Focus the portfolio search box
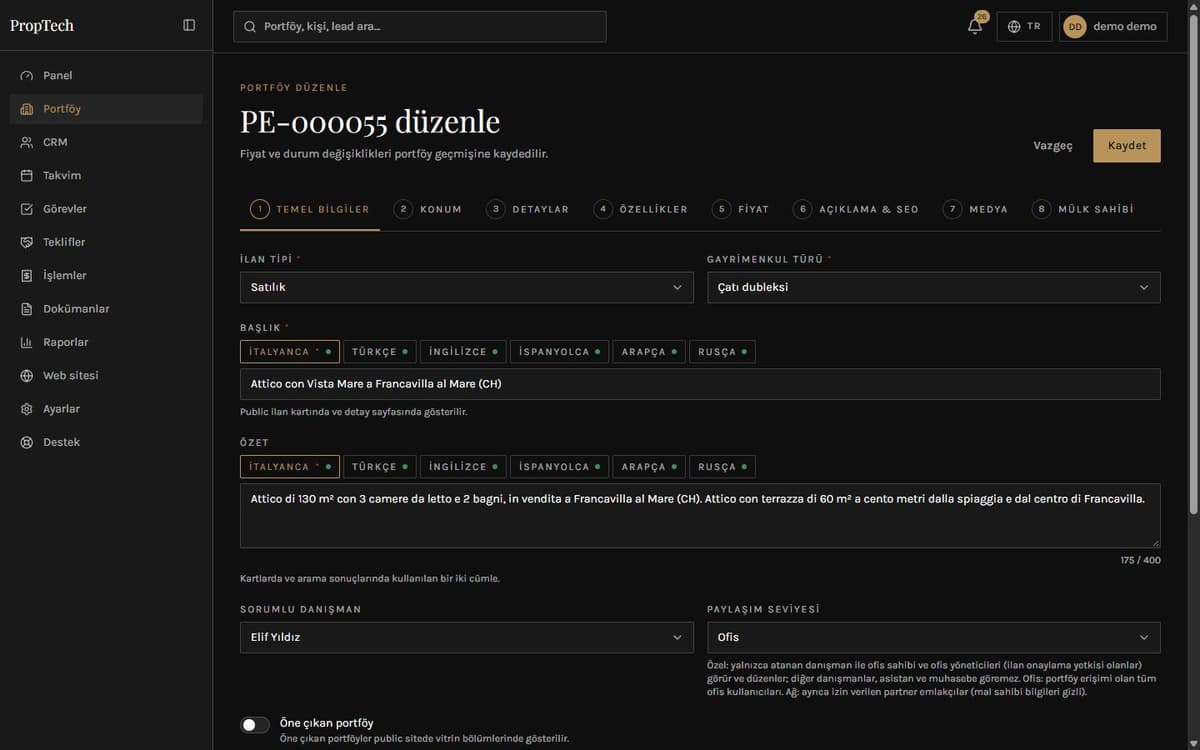The image size is (1200, 750). 420,27
